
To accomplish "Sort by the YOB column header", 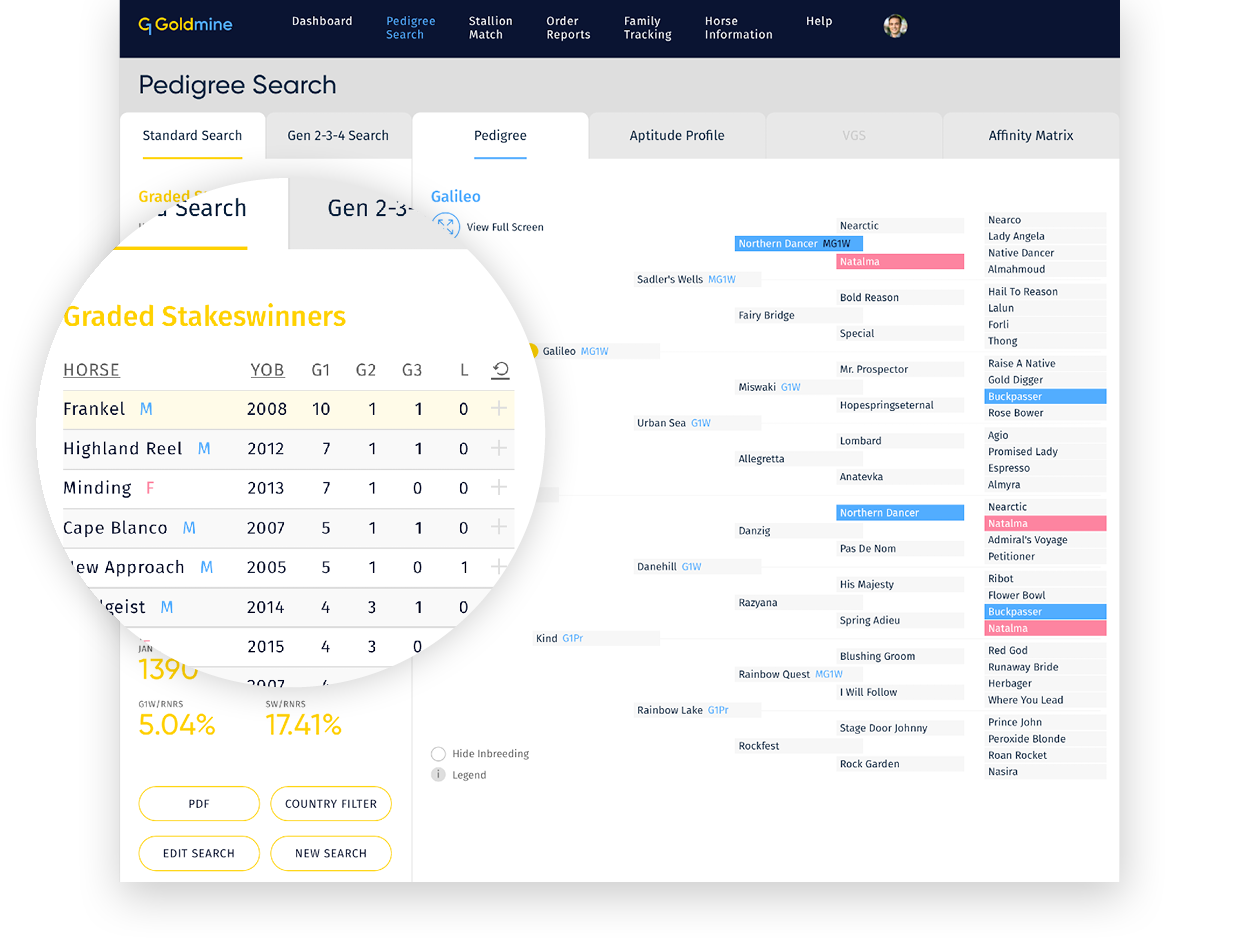I will click(x=267, y=370).
